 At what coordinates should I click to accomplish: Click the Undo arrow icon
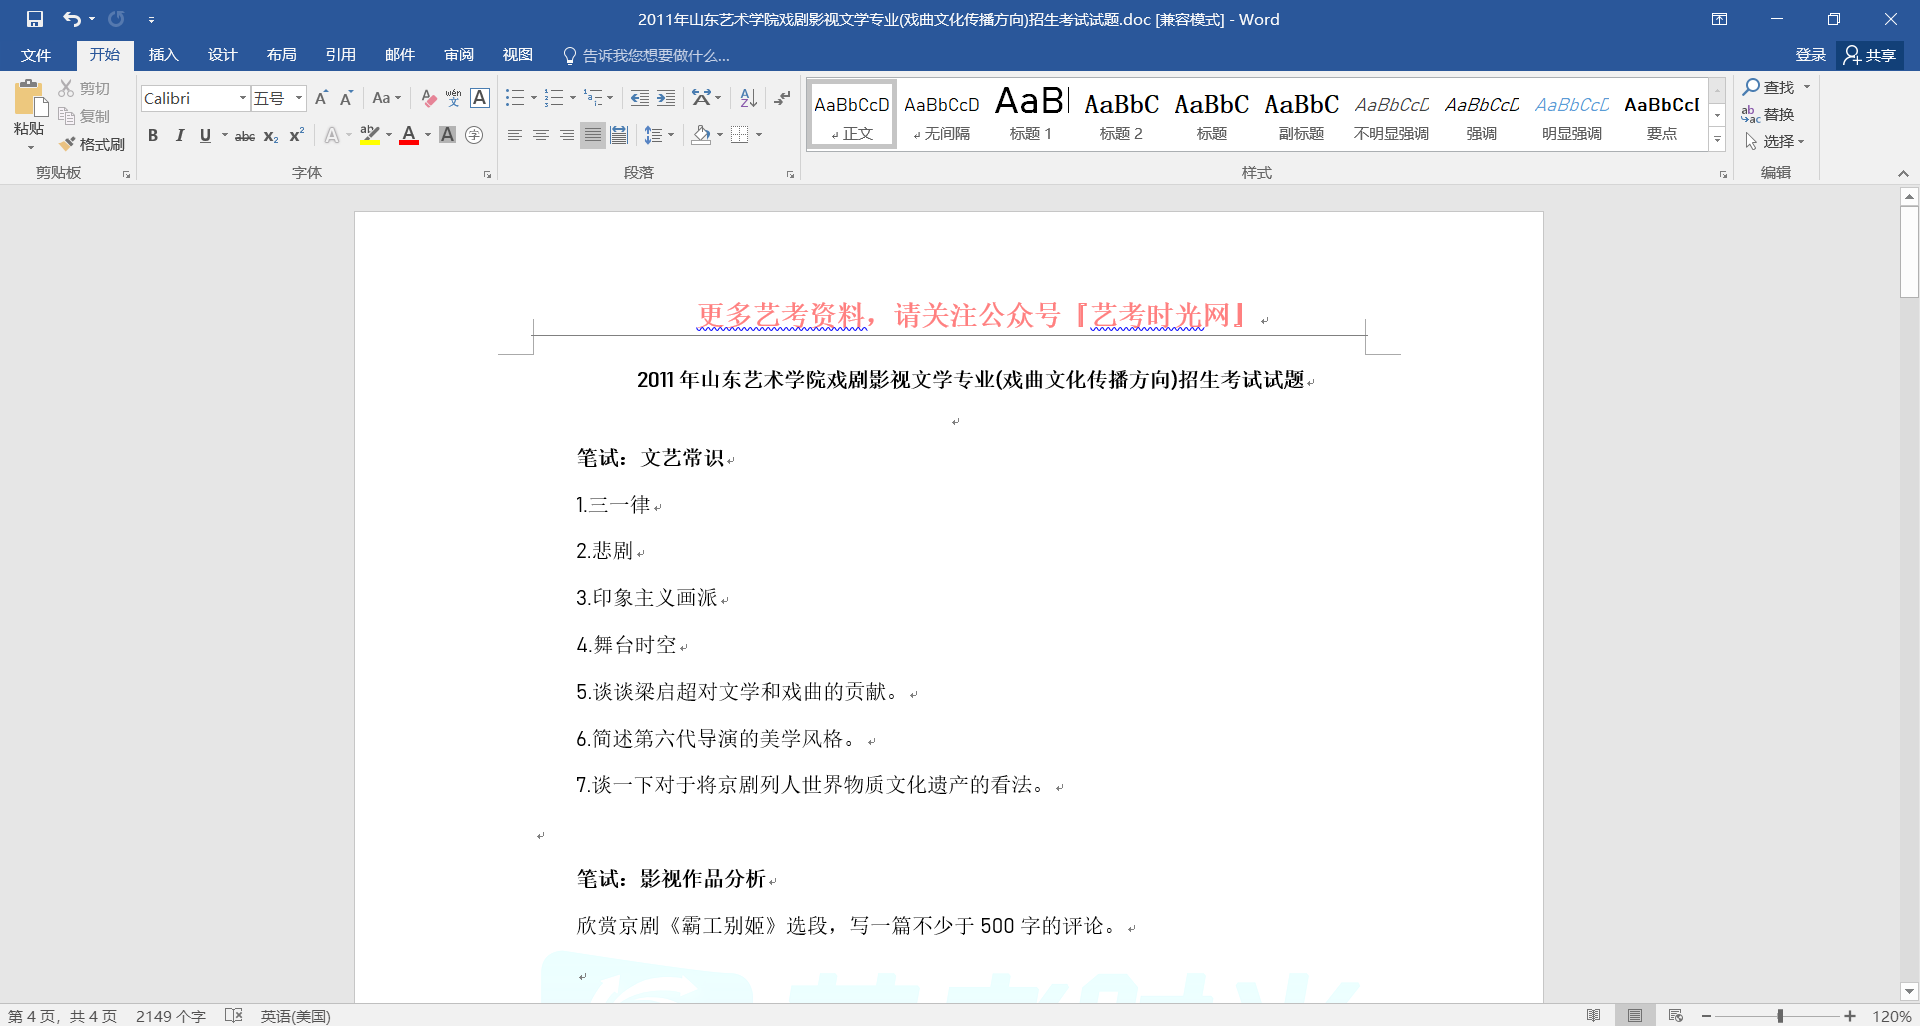click(71, 19)
